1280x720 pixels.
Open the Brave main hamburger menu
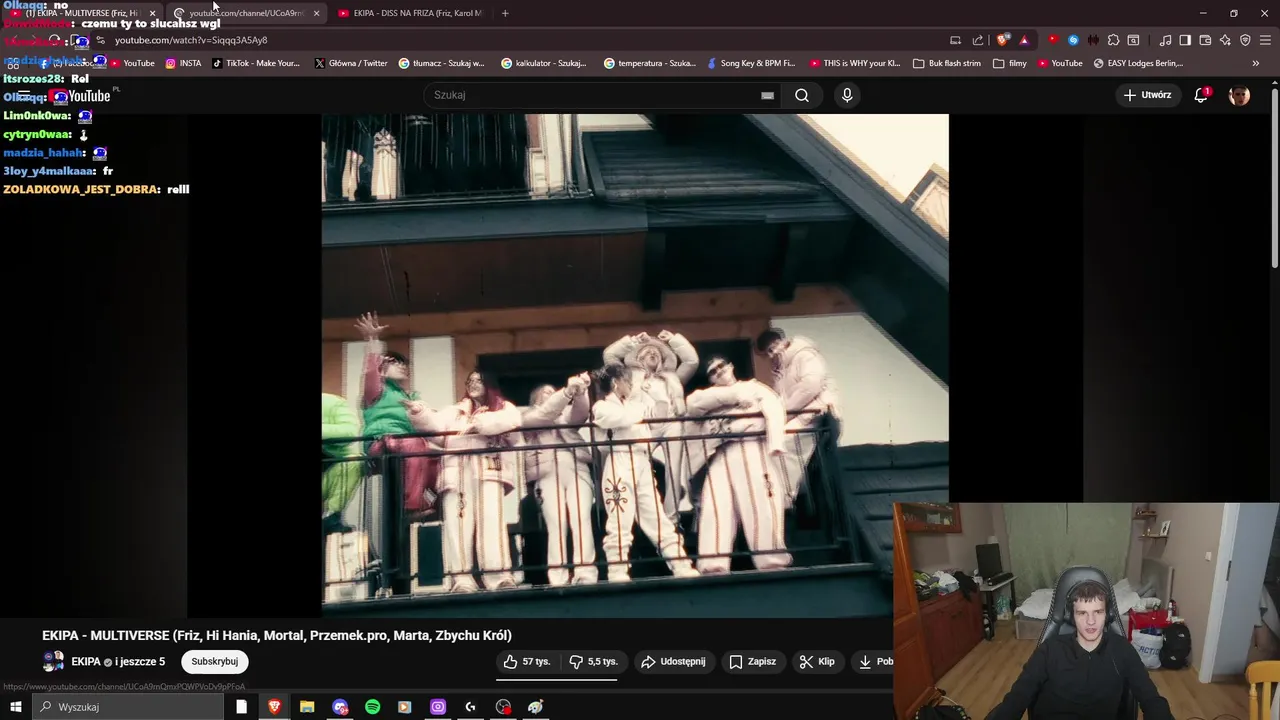[x=1265, y=40]
